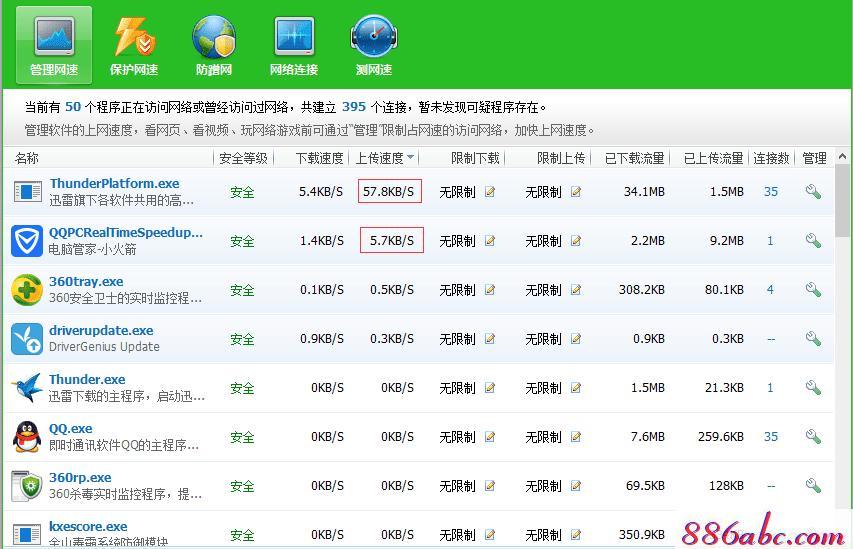Edit download limit for driverupdate.exe
This screenshot has width=853, height=549.
[x=490, y=338]
